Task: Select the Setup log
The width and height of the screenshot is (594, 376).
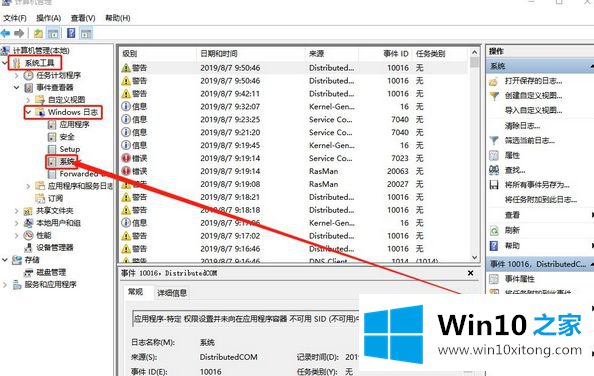Action: coord(70,149)
